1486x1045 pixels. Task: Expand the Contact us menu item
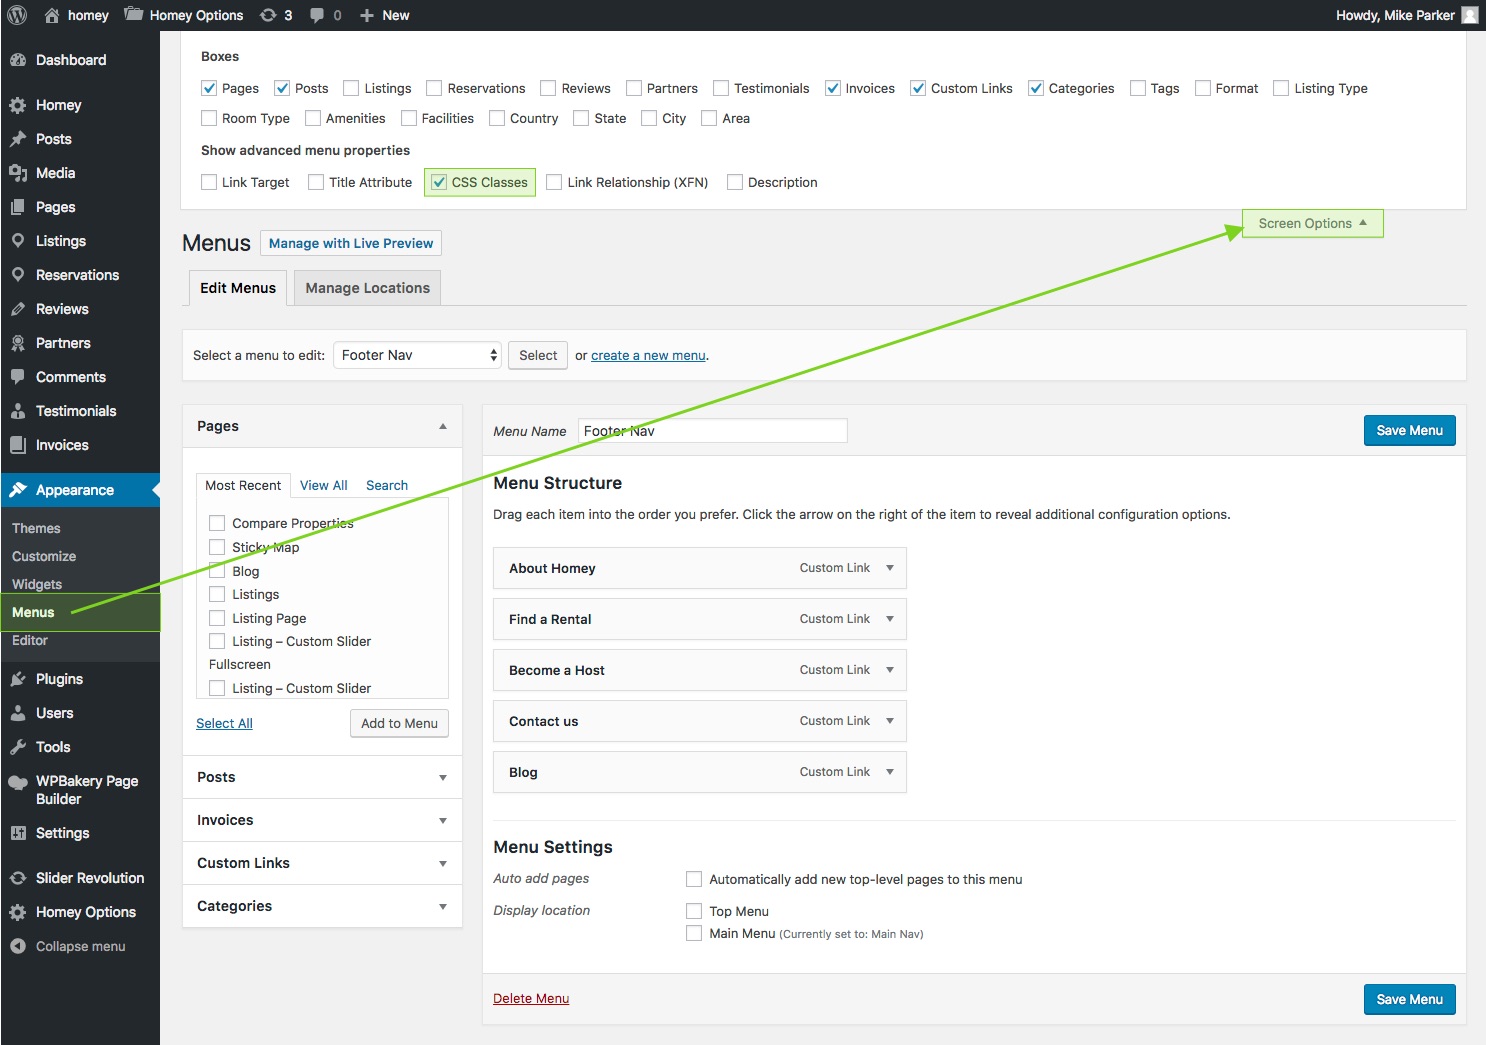[x=890, y=721]
